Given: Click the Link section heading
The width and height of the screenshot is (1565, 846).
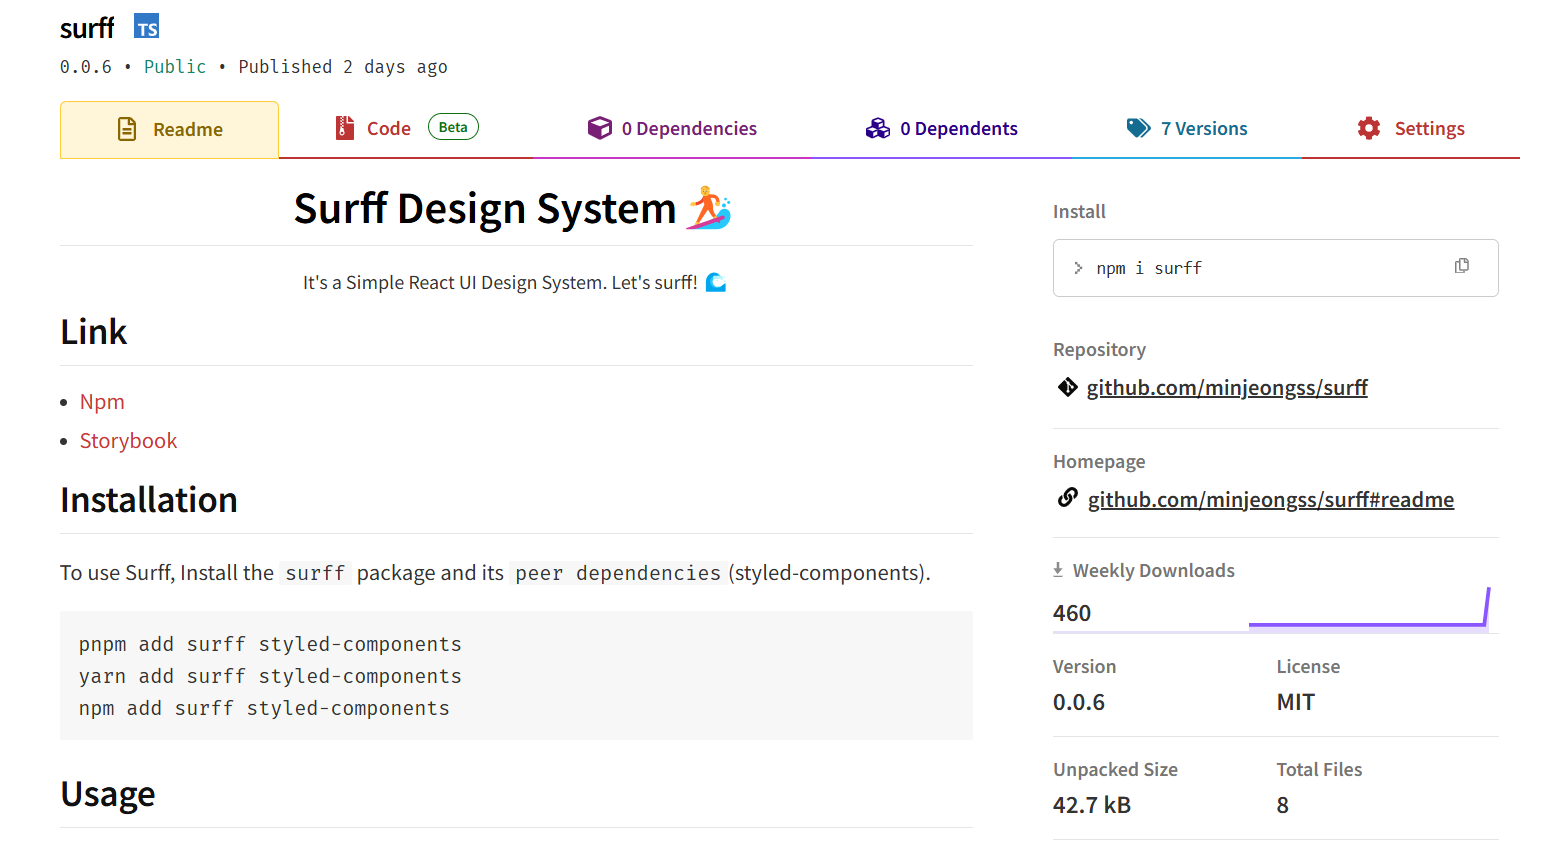Looking at the screenshot, I should point(94,332).
